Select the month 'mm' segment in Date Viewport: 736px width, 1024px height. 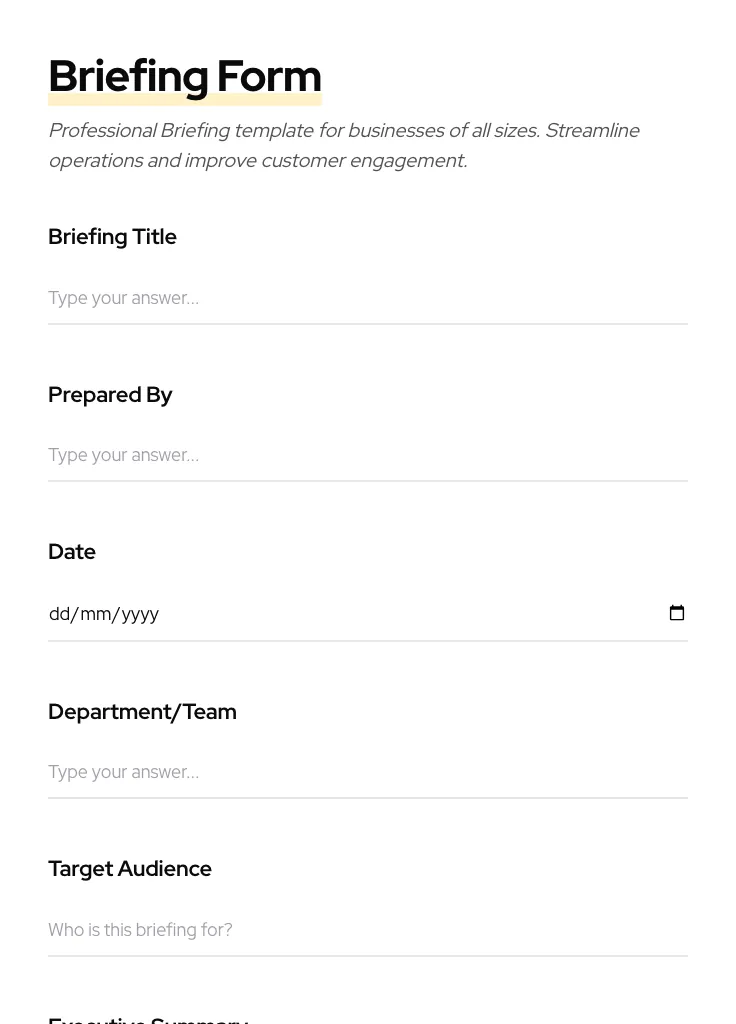pyautogui.click(x=96, y=614)
